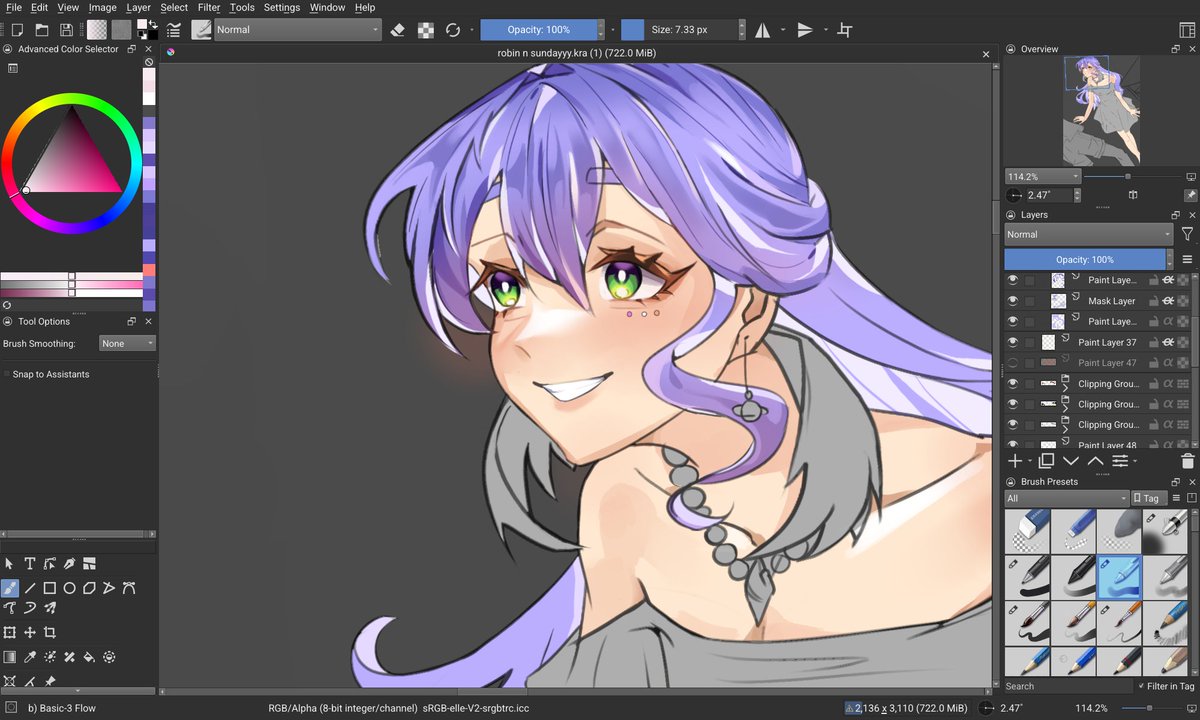
Task: Open reload preset dropdown arrow
Action: coord(471,30)
